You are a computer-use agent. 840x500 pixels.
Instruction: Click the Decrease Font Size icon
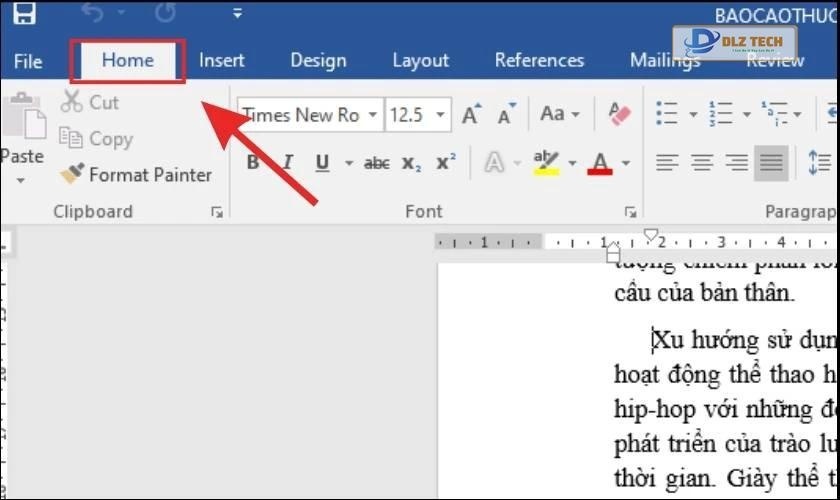tap(506, 115)
